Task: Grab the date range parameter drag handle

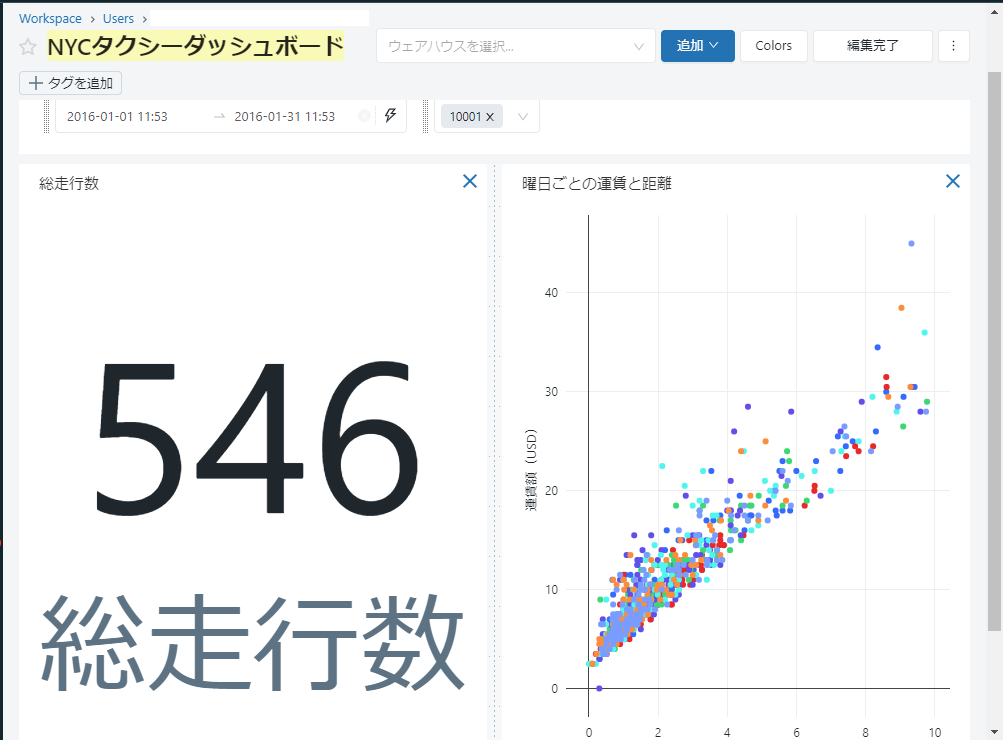Action: tap(46, 116)
